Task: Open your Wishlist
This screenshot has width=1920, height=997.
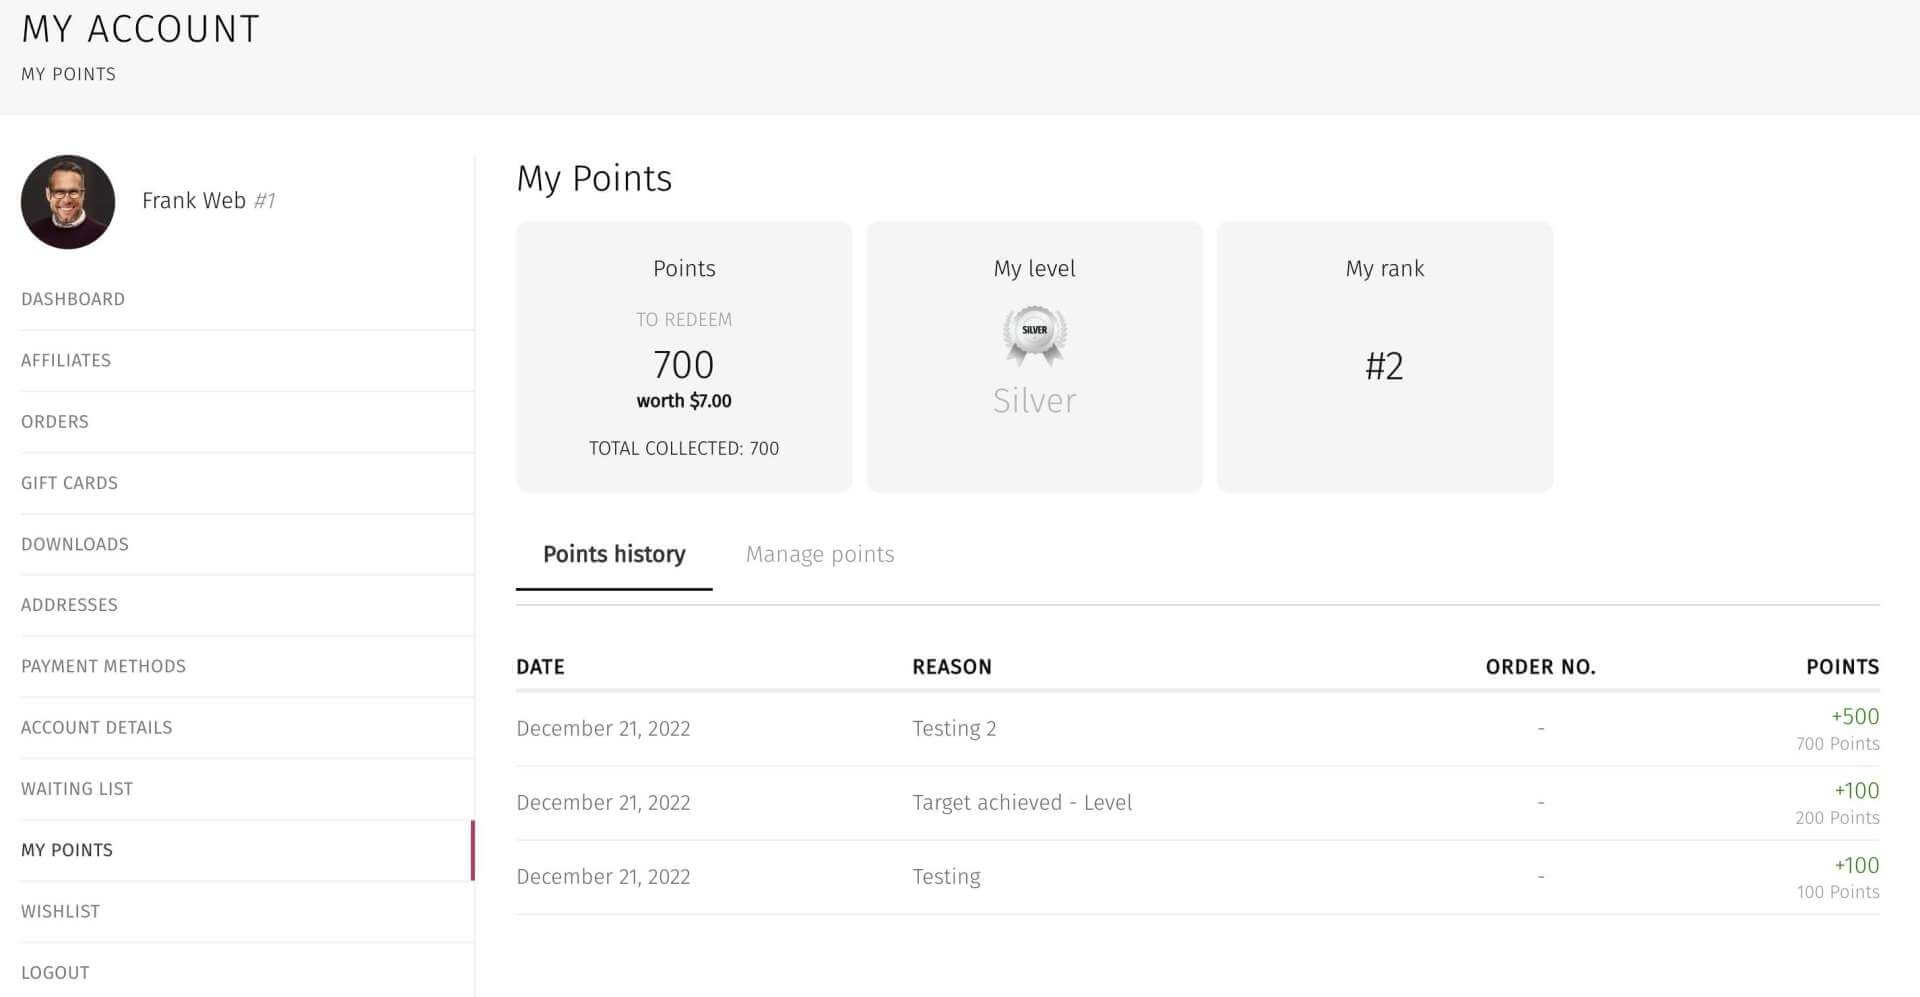Action: (60, 911)
